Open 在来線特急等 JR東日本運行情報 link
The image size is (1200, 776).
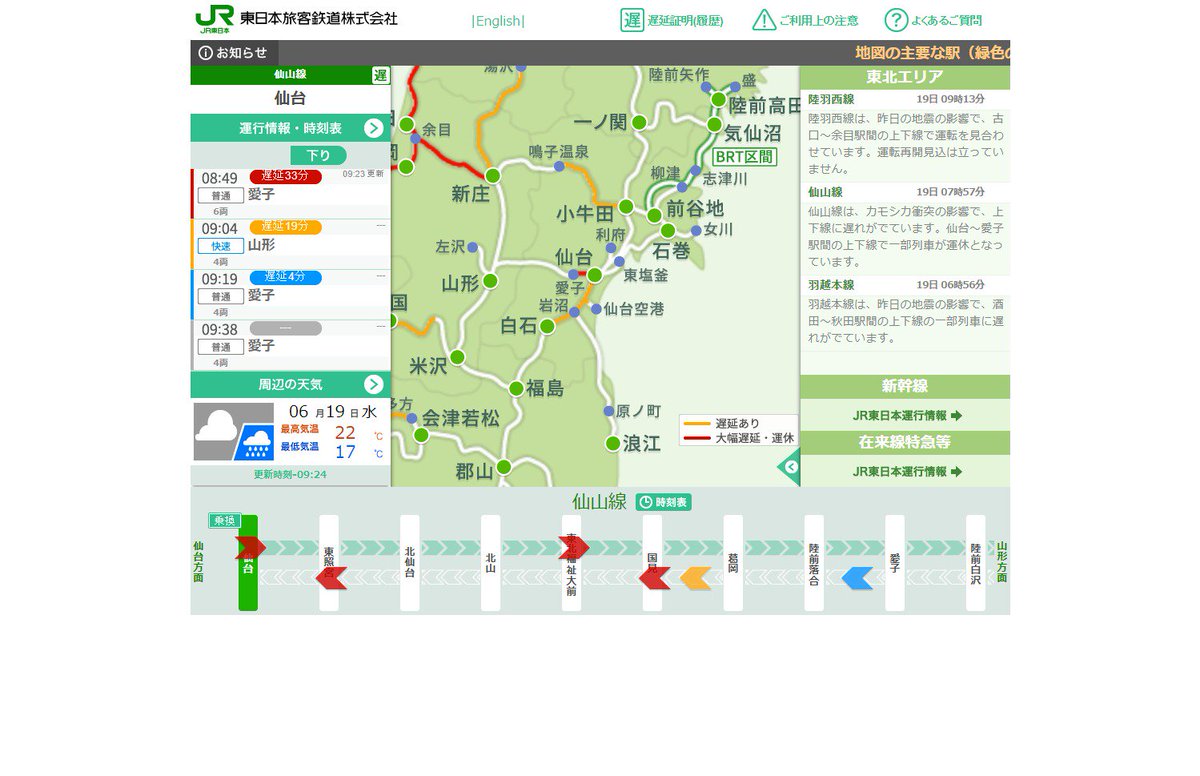(x=907, y=471)
